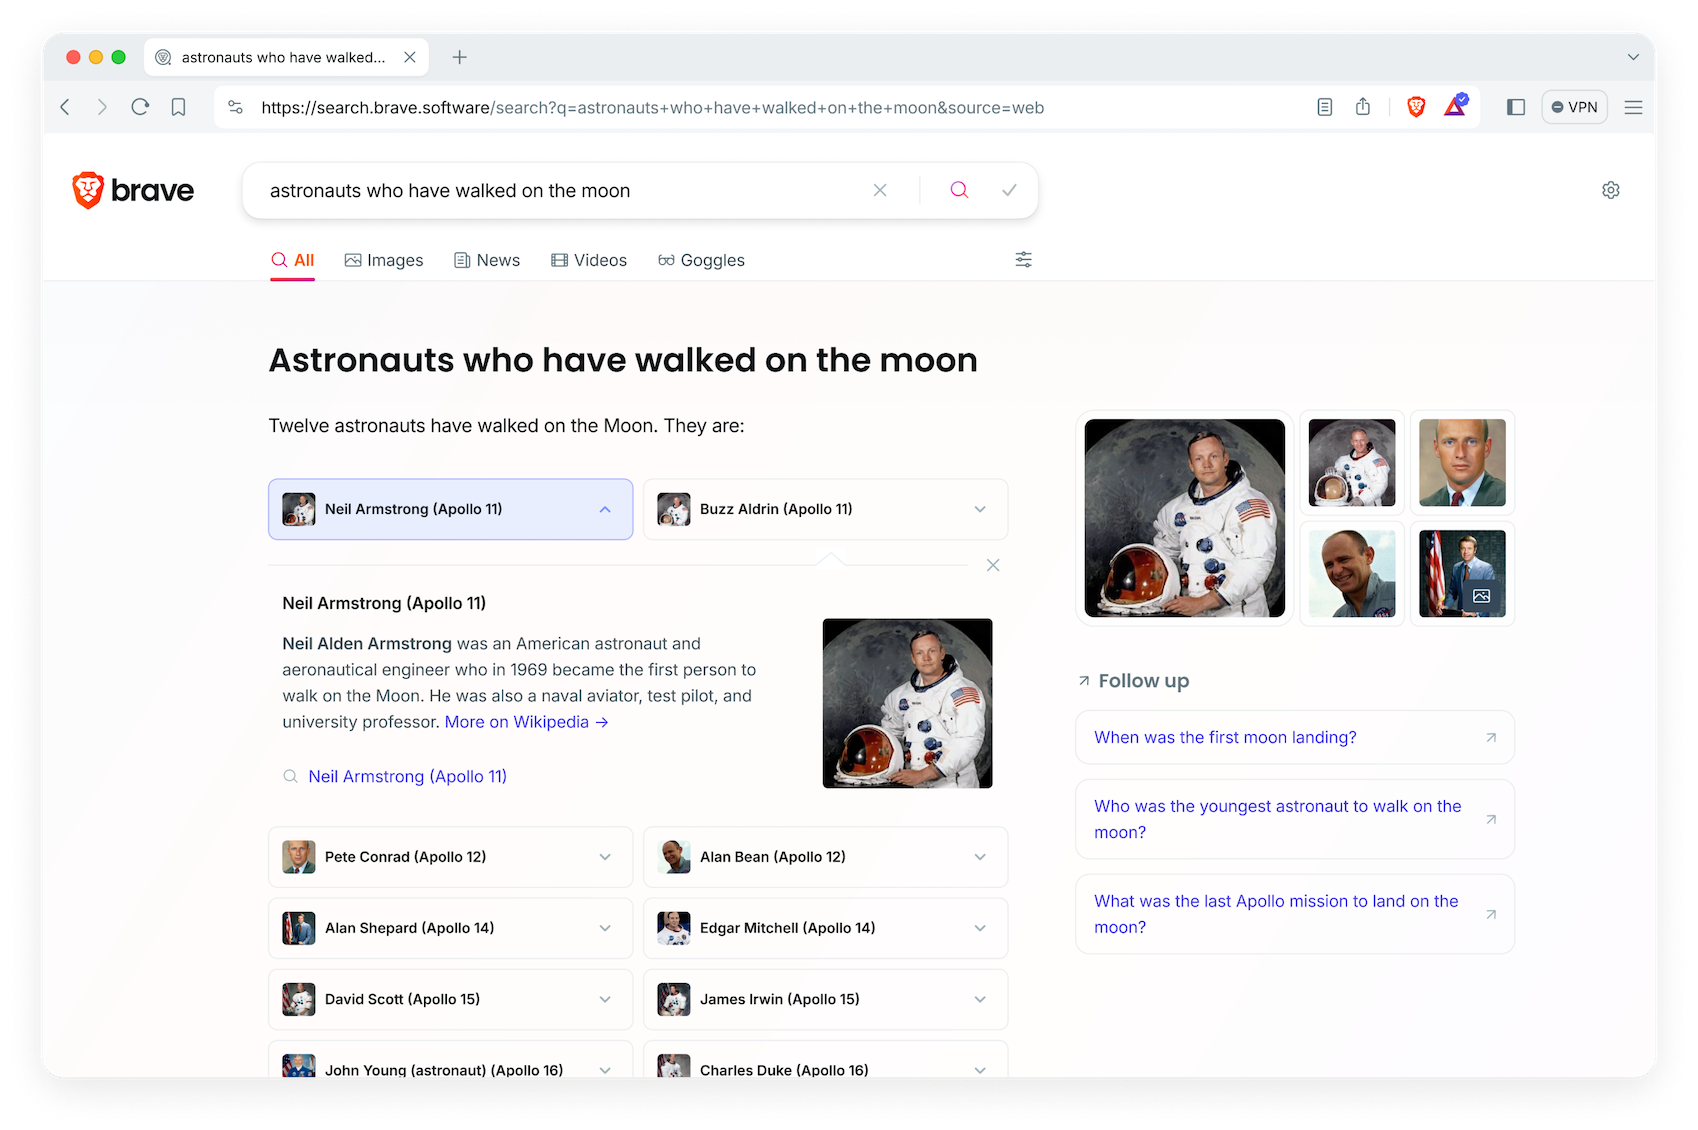Open Brave Rewards triangle icon
The image size is (1698, 1130).
click(x=1455, y=106)
